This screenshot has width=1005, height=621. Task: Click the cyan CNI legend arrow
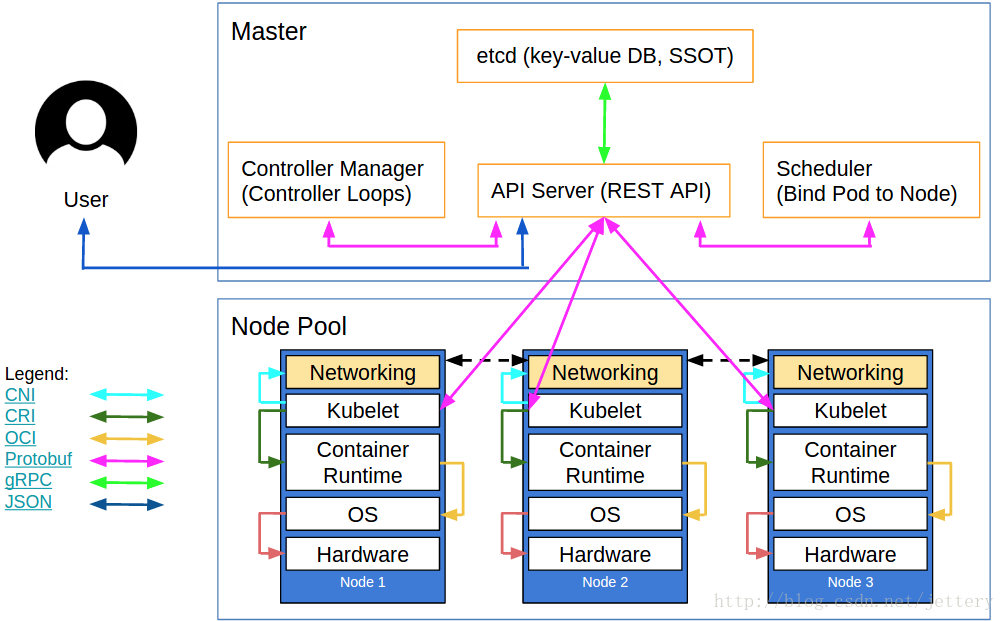pyautogui.click(x=126, y=395)
